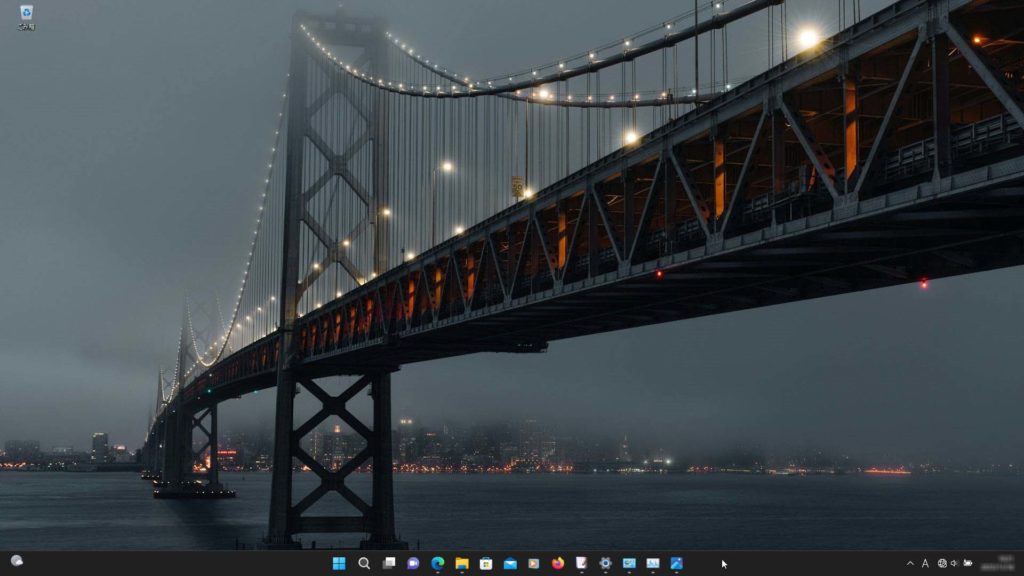Click the taskbar Search magnifier
Screen dimensions: 1024x576
tap(364, 563)
